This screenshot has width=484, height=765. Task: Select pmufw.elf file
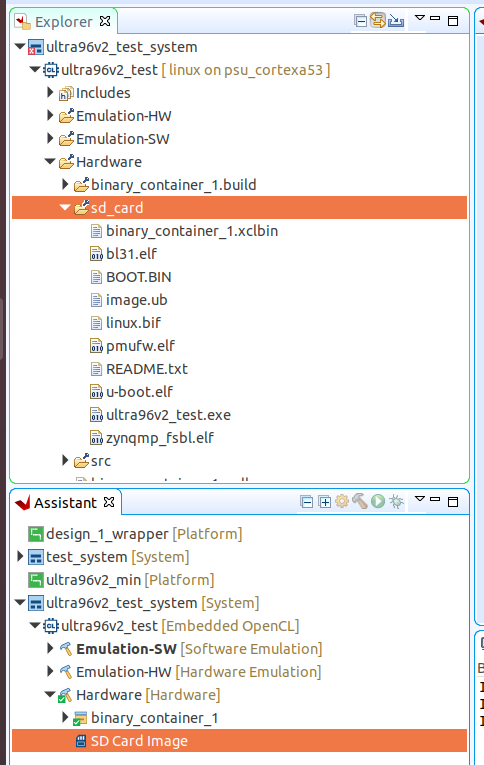point(140,346)
